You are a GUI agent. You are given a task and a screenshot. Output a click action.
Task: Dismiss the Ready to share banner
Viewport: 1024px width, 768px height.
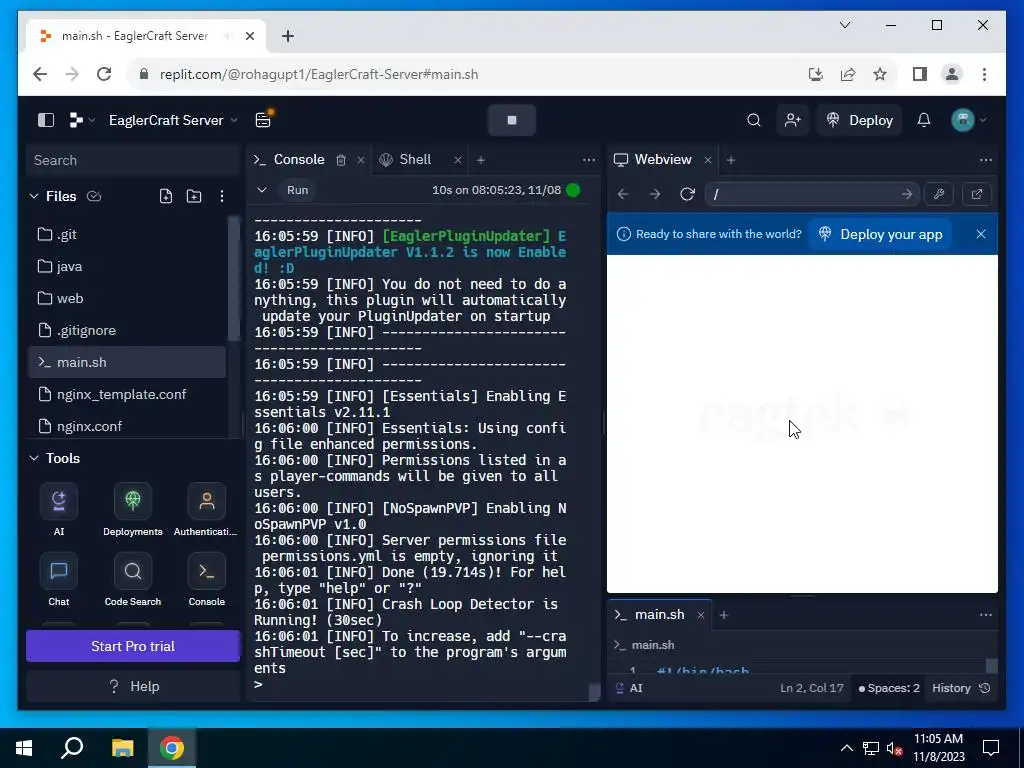981,234
